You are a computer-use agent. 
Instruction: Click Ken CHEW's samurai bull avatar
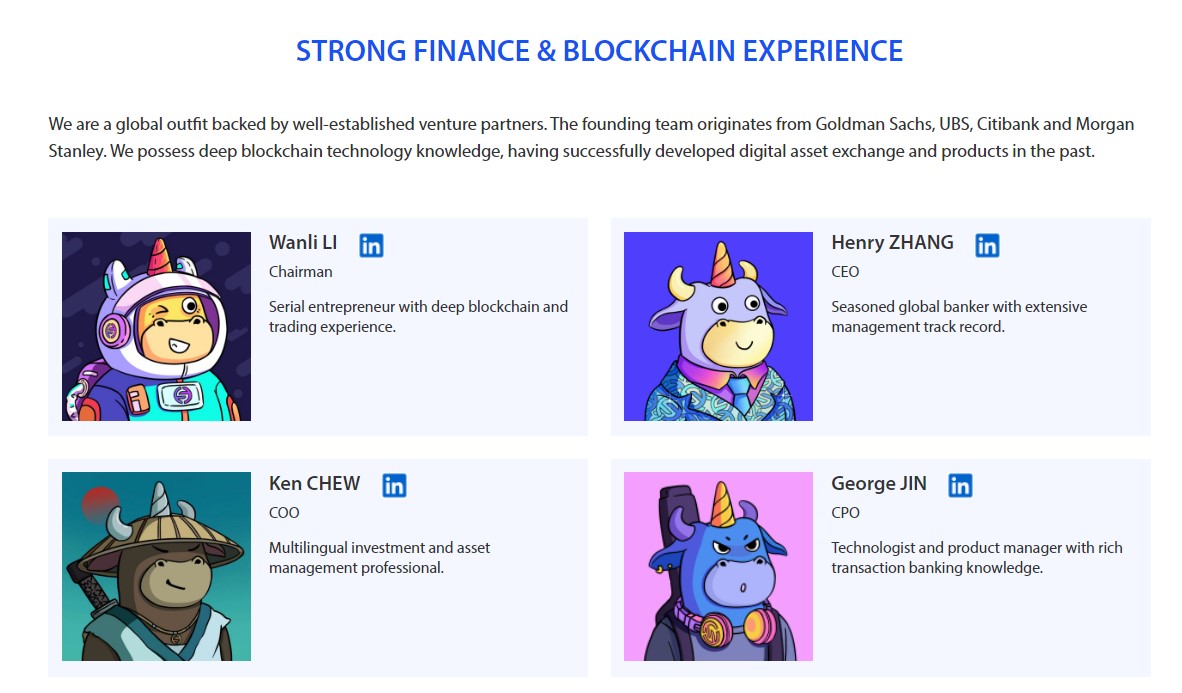point(156,566)
